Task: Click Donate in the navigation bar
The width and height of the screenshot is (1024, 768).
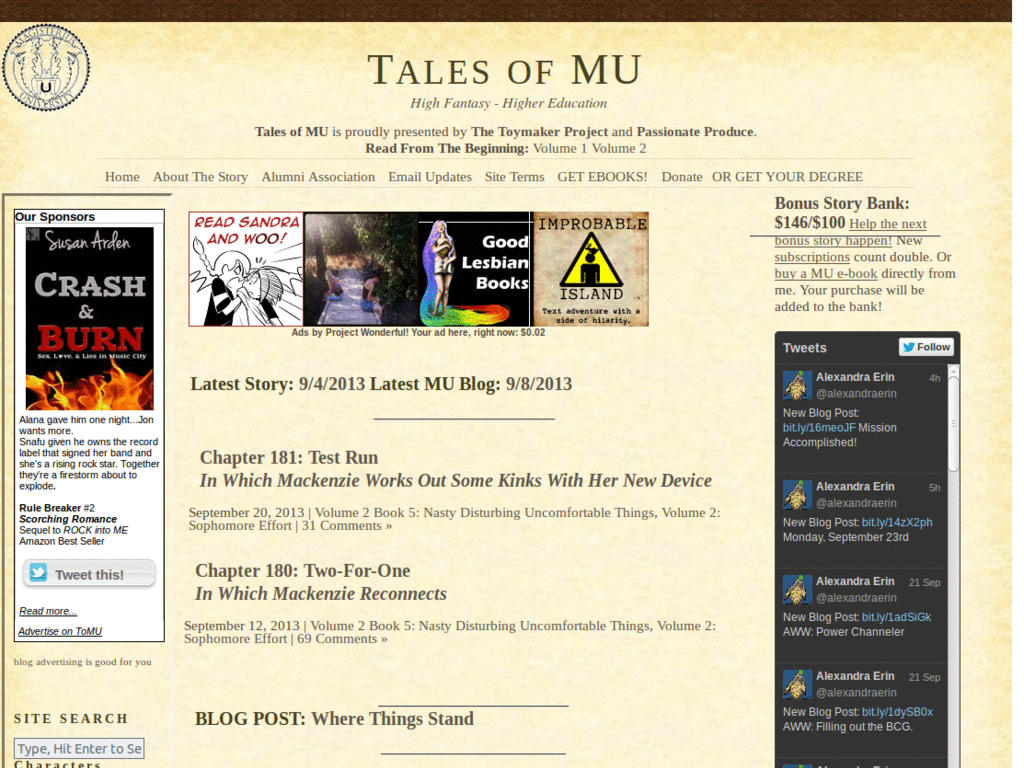Action: 682,177
